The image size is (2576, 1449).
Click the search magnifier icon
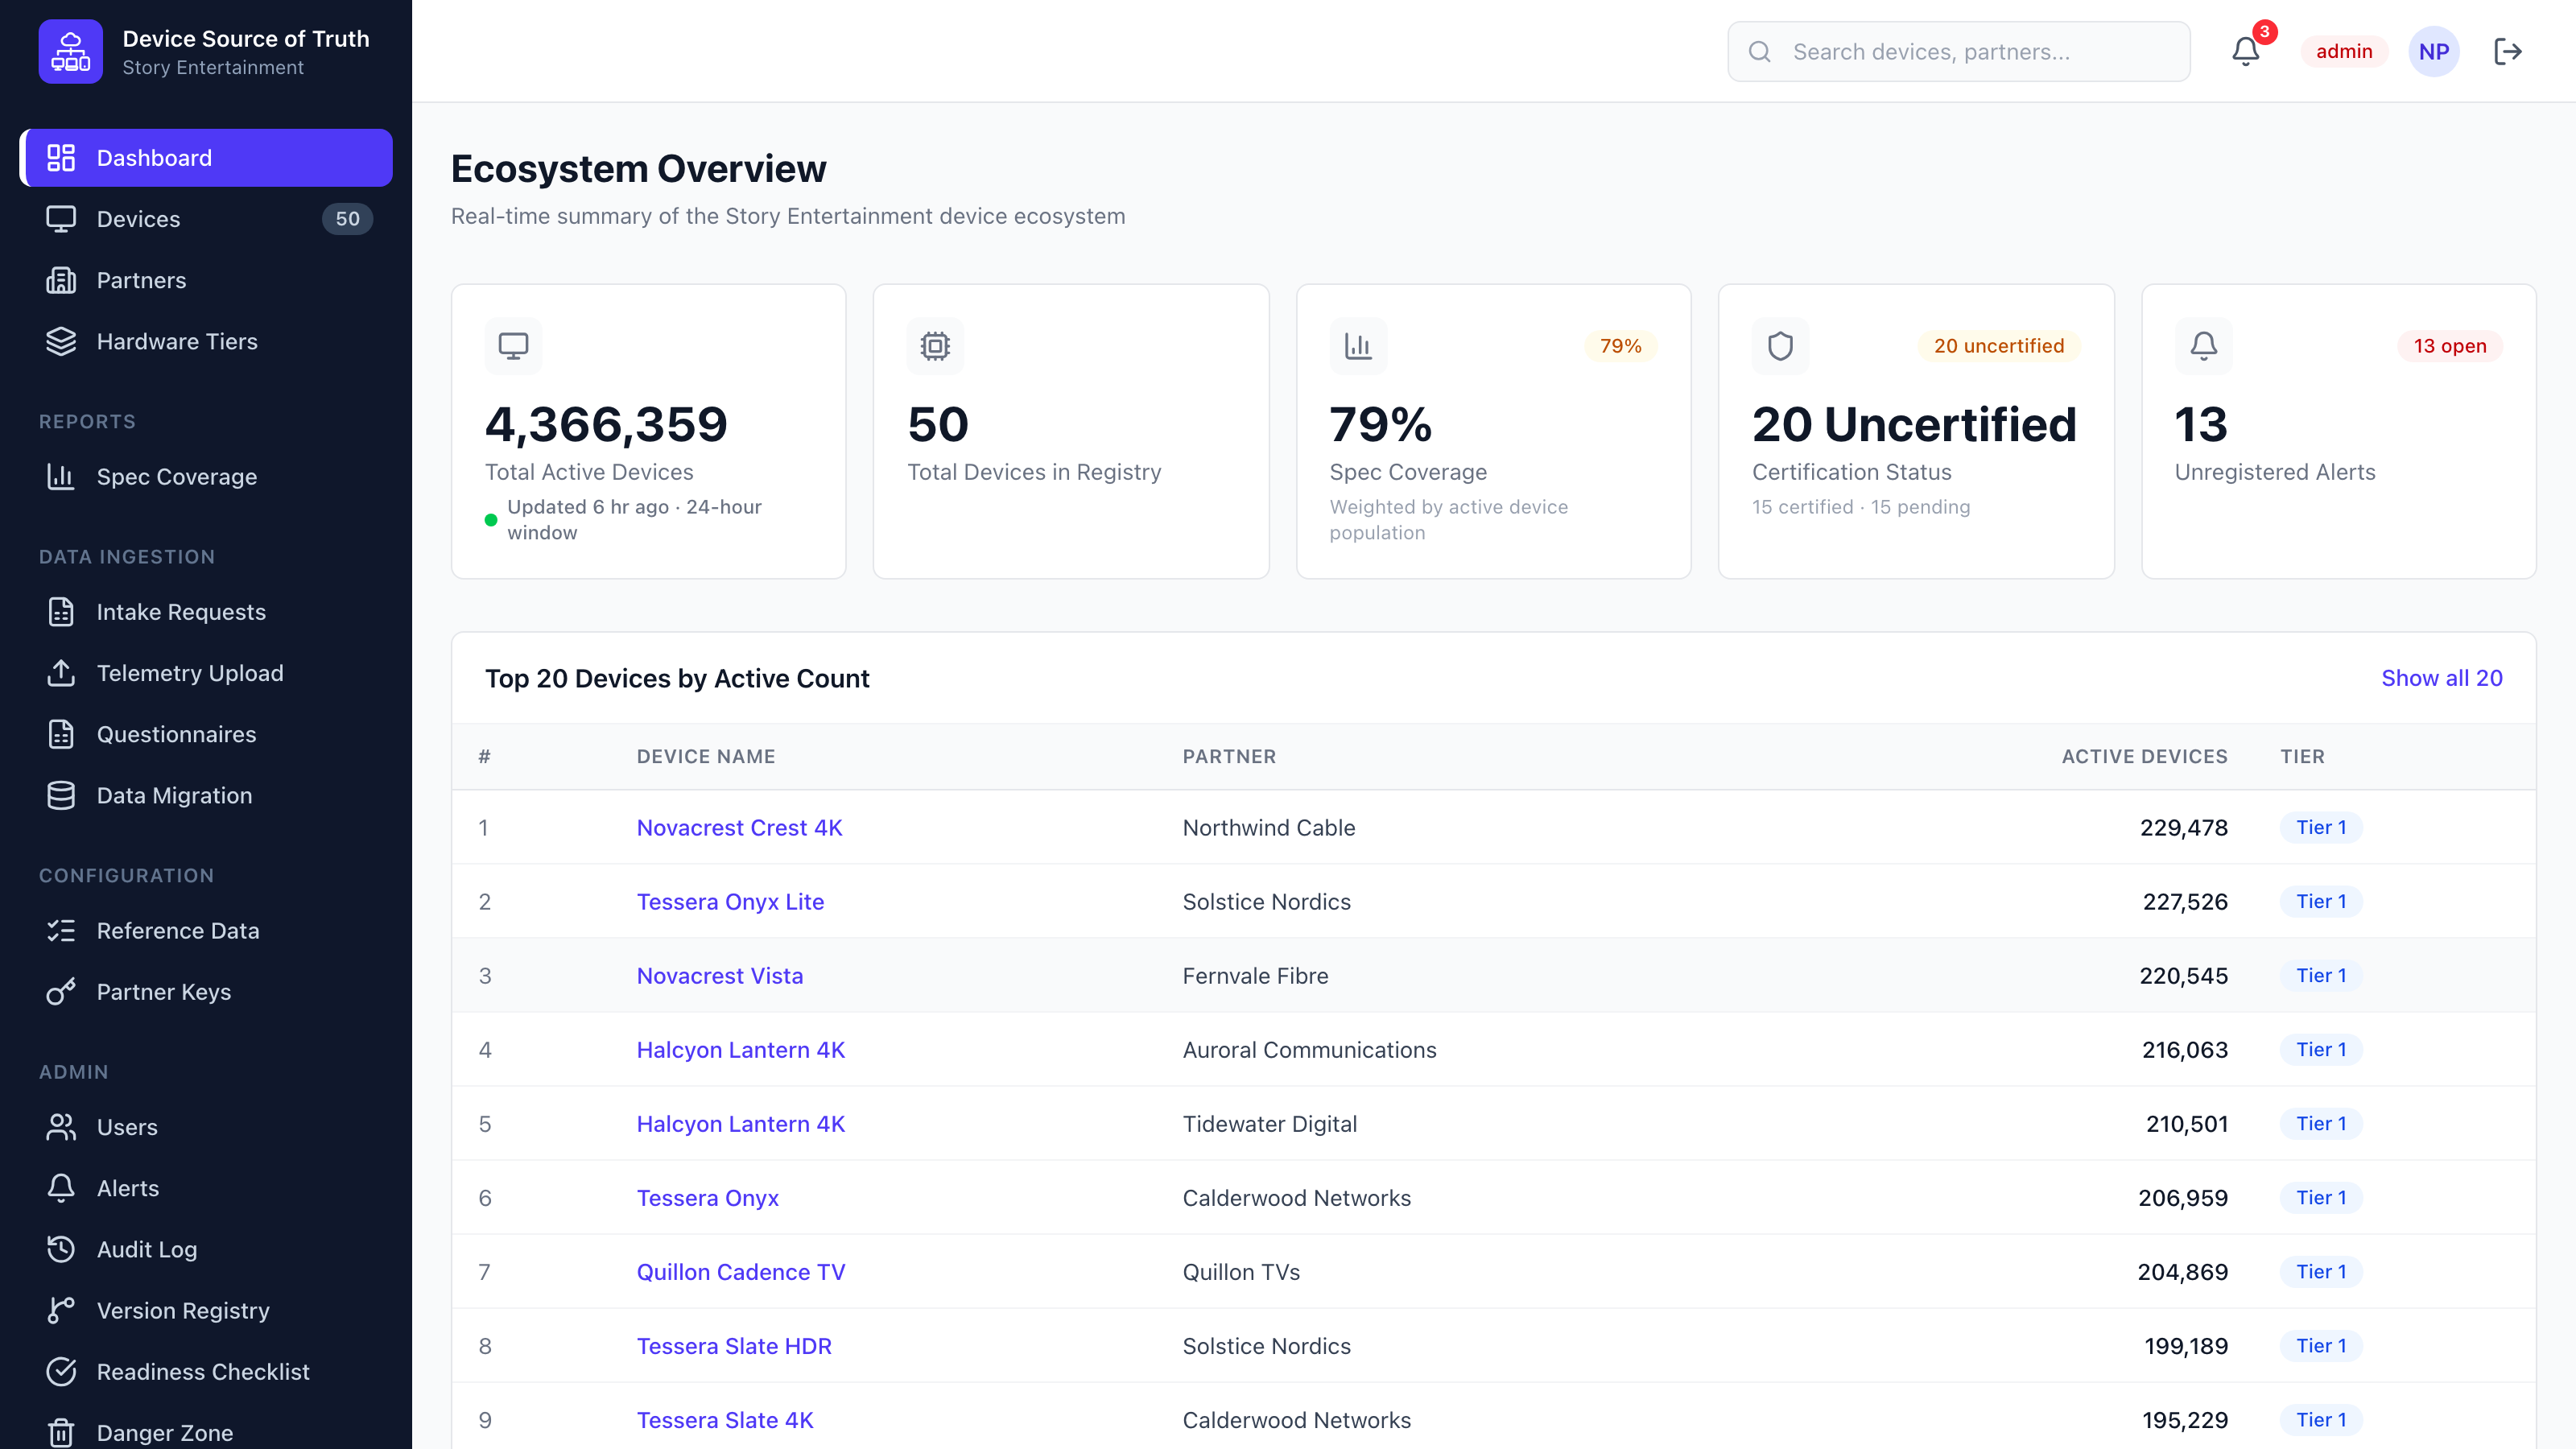tap(1760, 51)
